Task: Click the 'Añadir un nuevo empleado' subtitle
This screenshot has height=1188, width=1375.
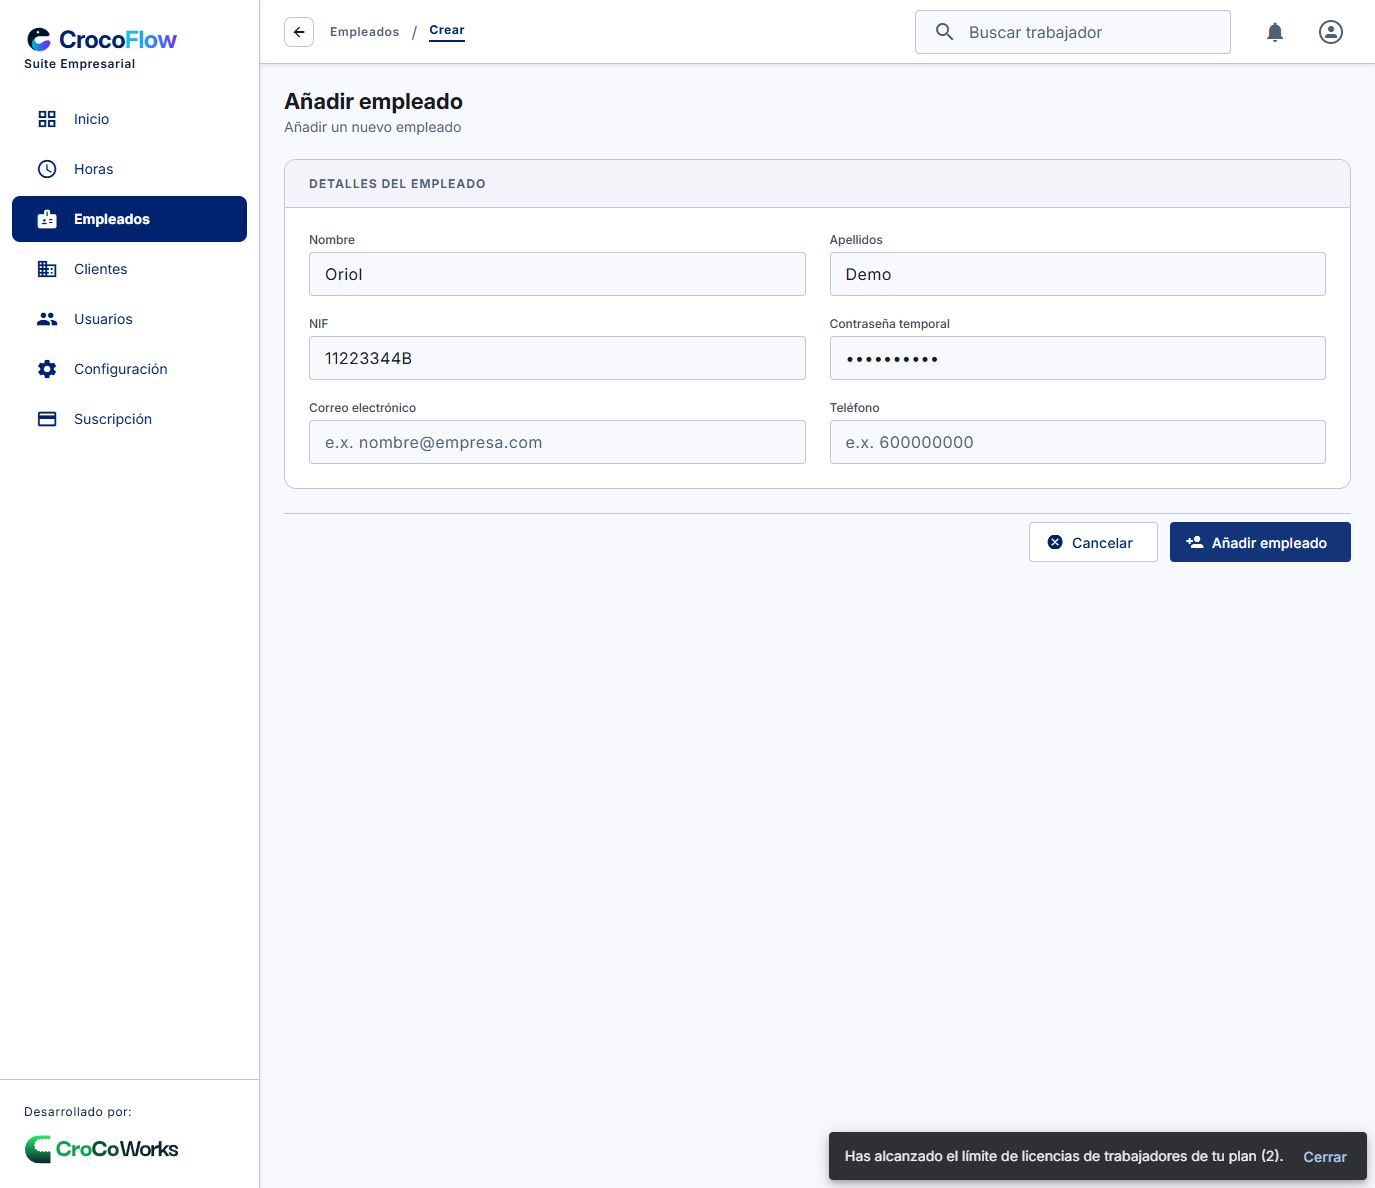Action: point(373,127)
